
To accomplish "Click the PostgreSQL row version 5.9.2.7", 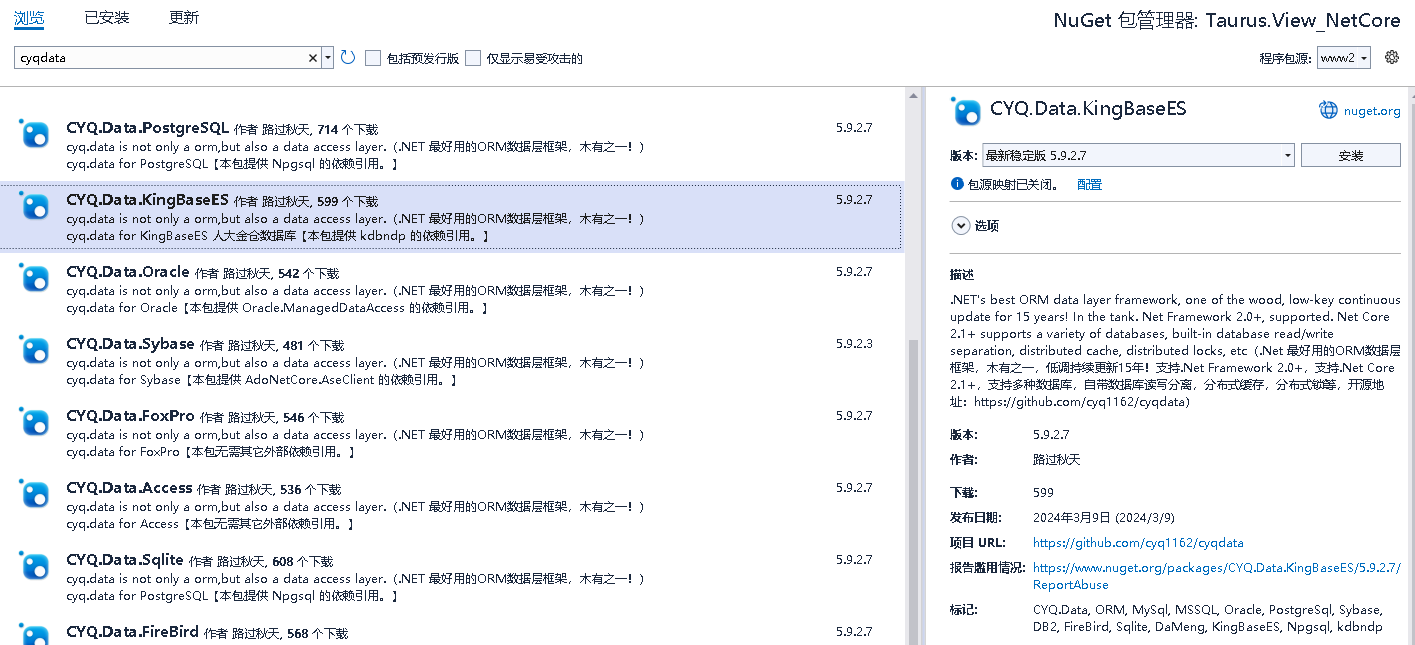I will 854,128.
